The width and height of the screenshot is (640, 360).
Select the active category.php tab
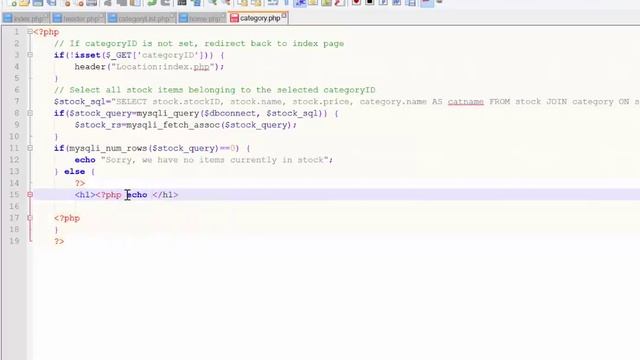click(258, 18)
